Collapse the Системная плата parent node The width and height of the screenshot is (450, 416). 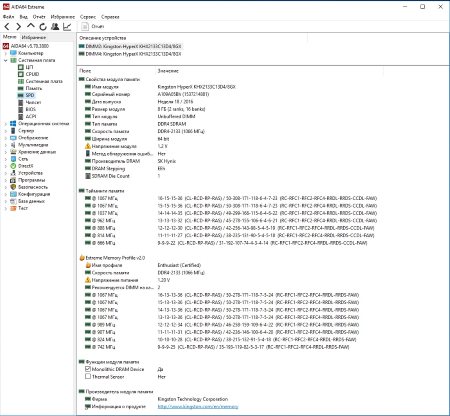click(x=6, y=60)
